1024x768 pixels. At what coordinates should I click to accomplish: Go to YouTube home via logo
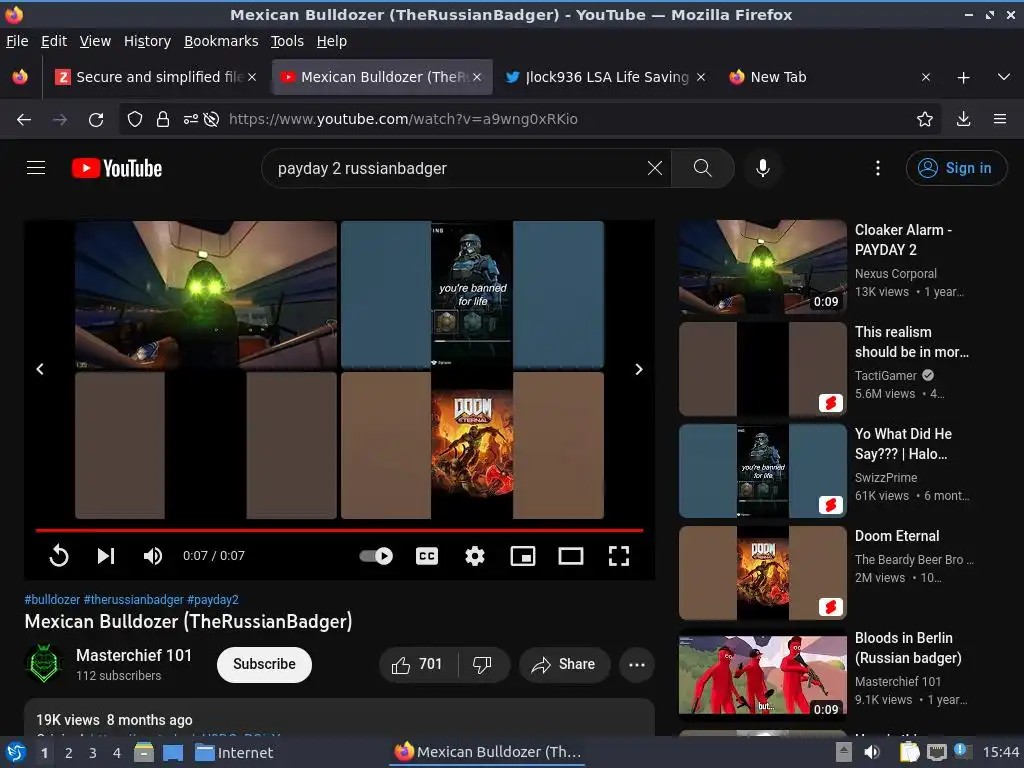click(x=117, y=168)
